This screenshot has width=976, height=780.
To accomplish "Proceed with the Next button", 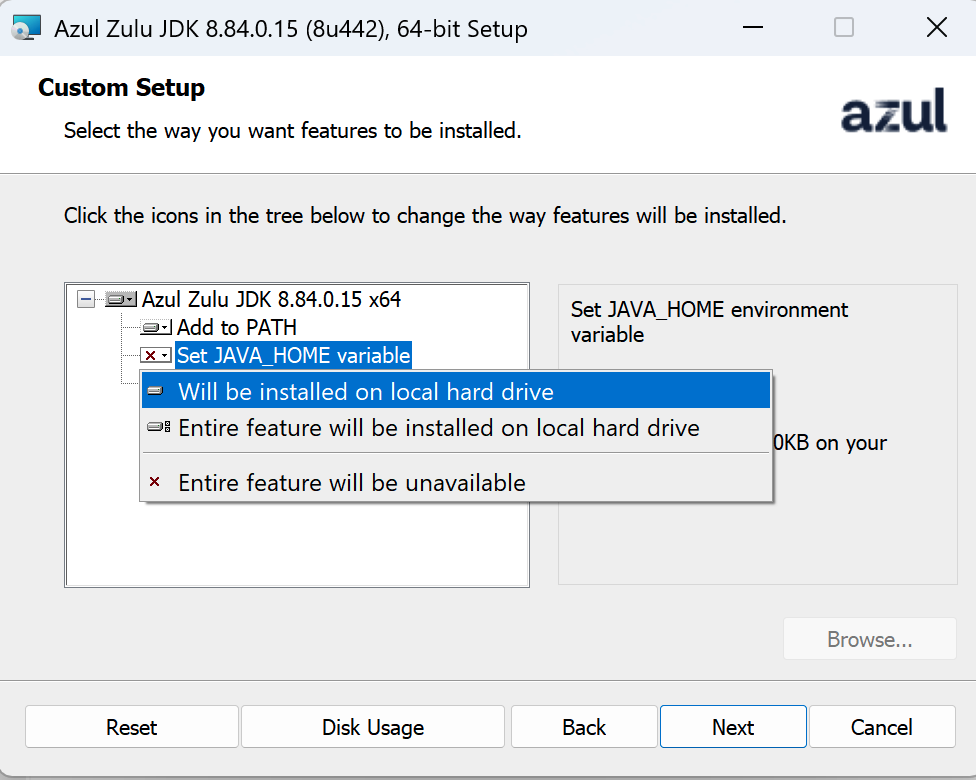I will pyautogui.click(x=732, y=727).
